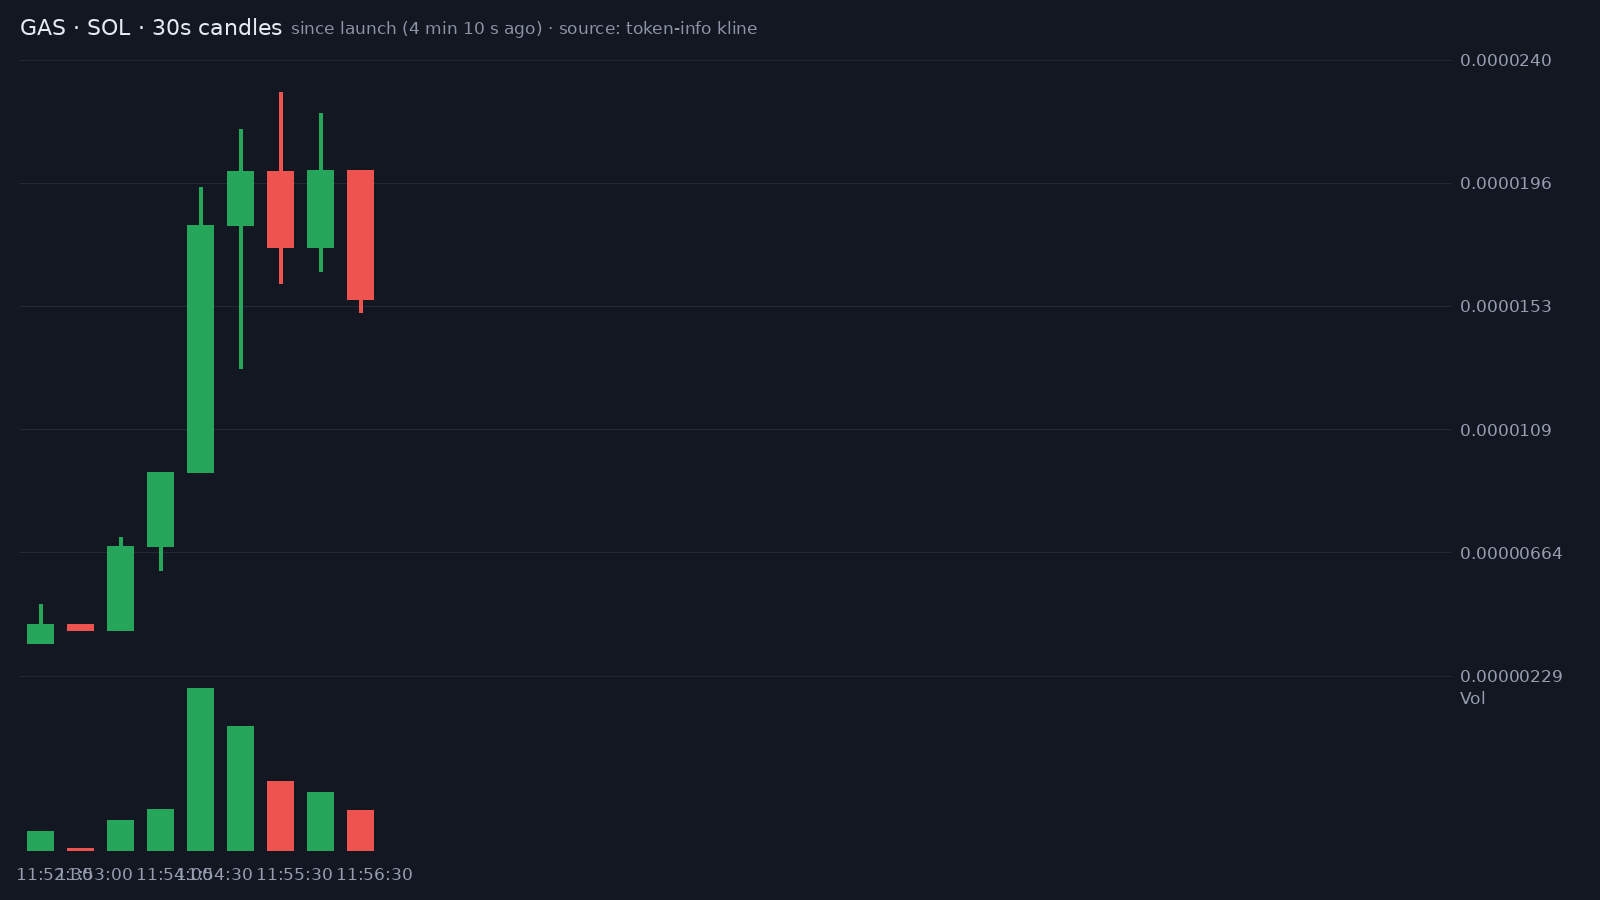Screen dimensions: 1600x900
Task: Select the last red volume bar
Action: click(360, 830)
